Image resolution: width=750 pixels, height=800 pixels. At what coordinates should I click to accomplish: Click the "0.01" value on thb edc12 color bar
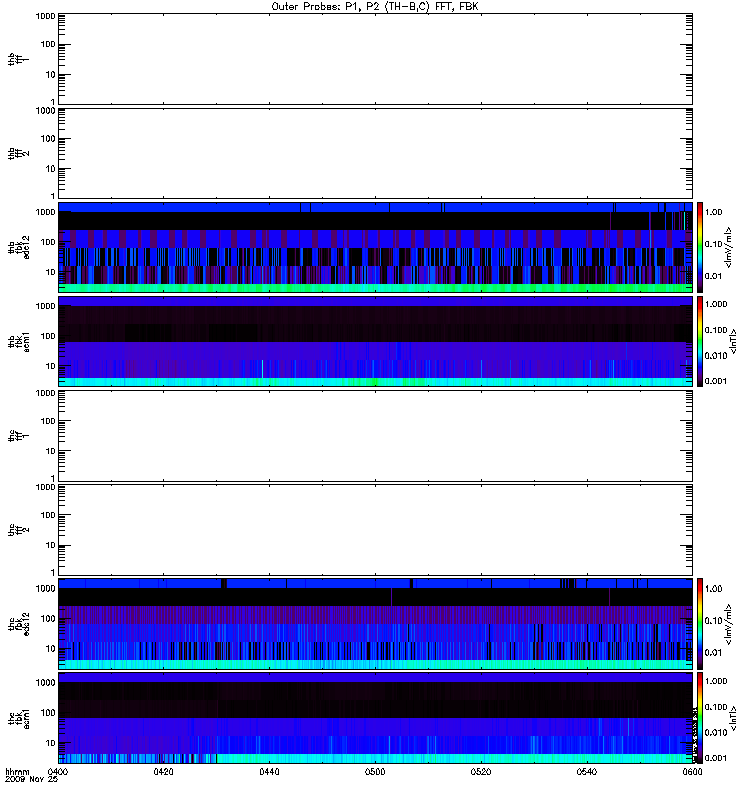pyautogui.click(x=713, y=276)
